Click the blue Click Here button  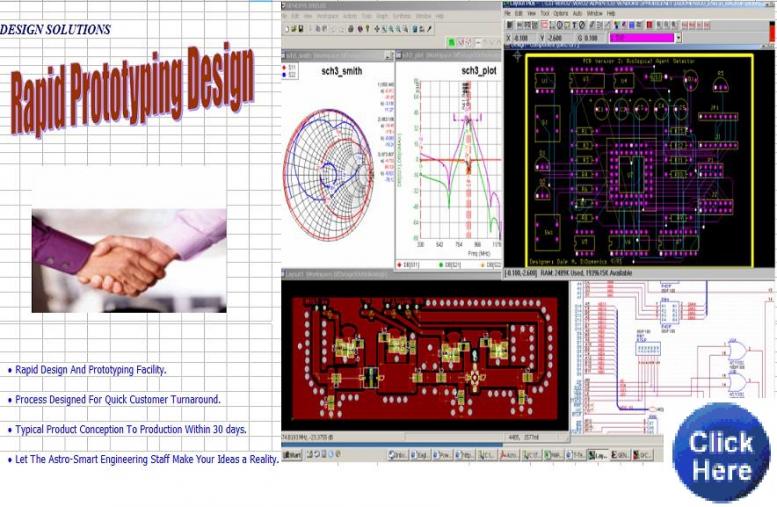click(721, 452)
